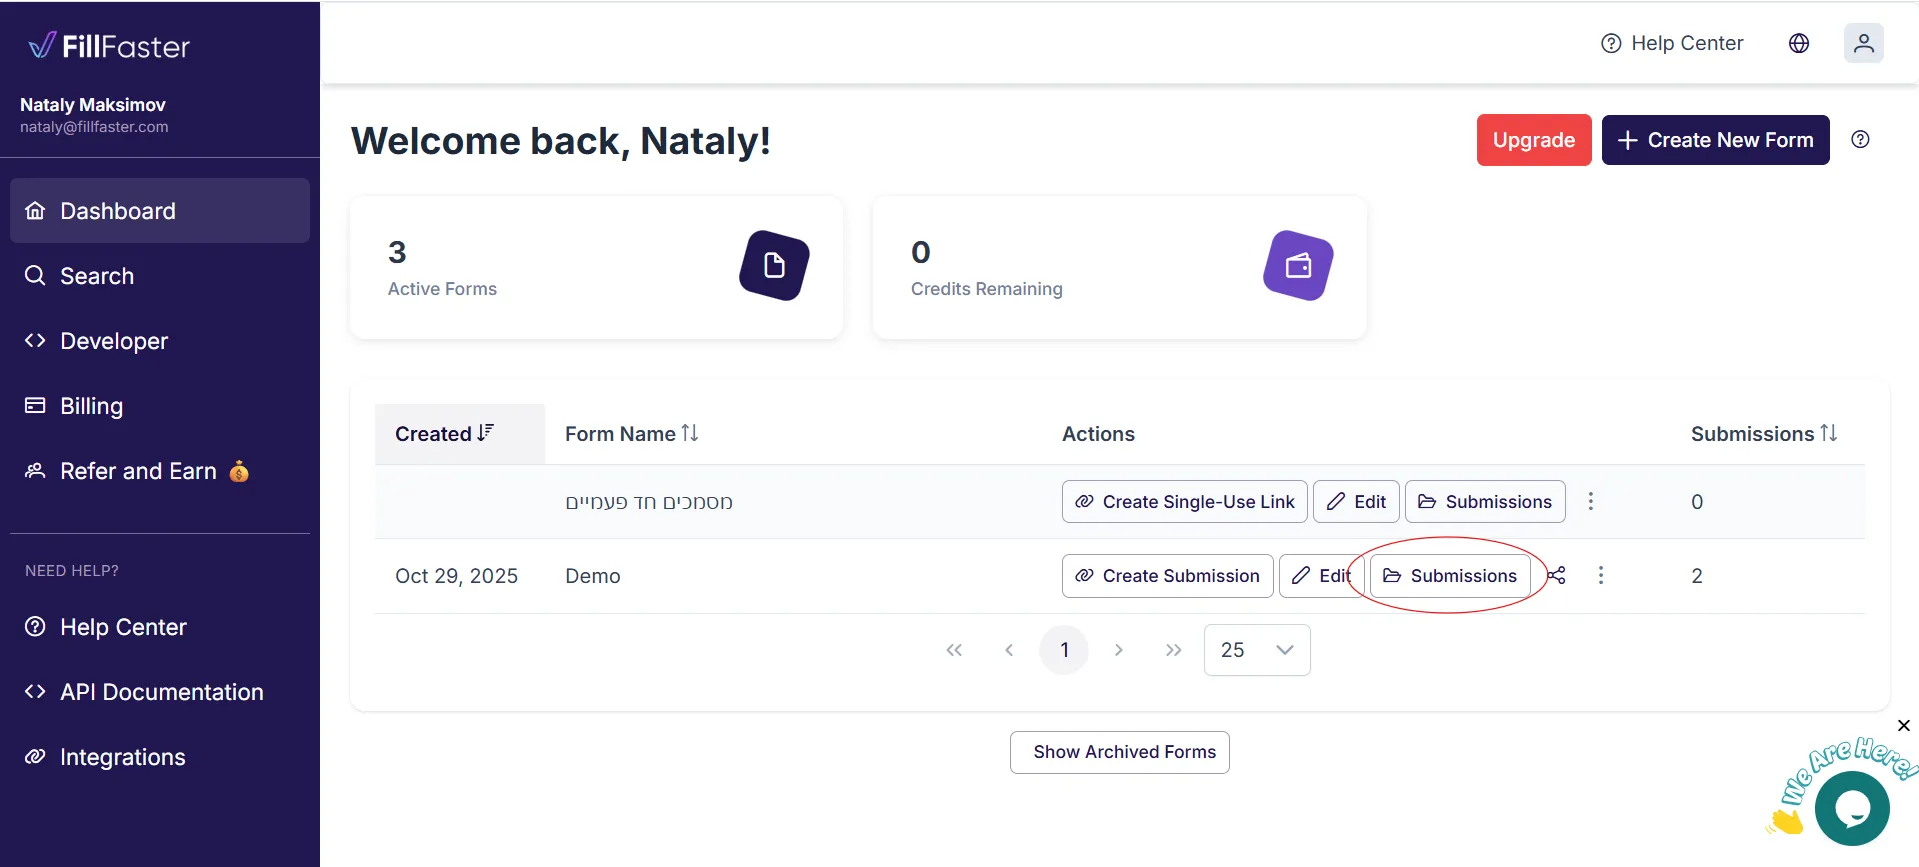The image size is (1919, 867).
Task: Dismiss the We Are Here chat widget
Action: click(1903, 726)
